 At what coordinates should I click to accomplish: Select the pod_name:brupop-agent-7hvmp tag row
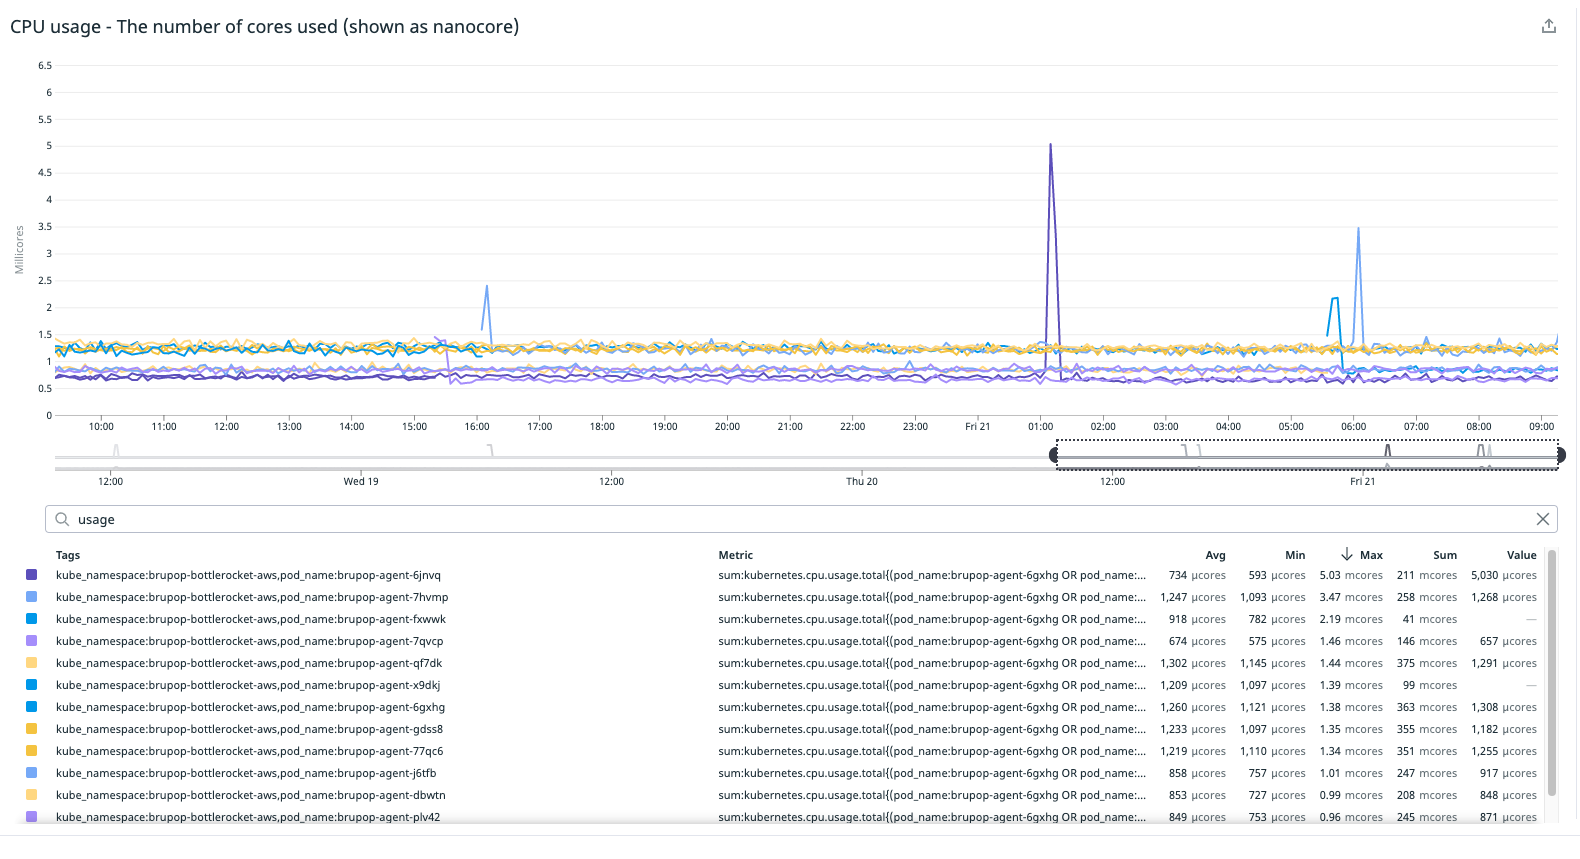(252, 597)
